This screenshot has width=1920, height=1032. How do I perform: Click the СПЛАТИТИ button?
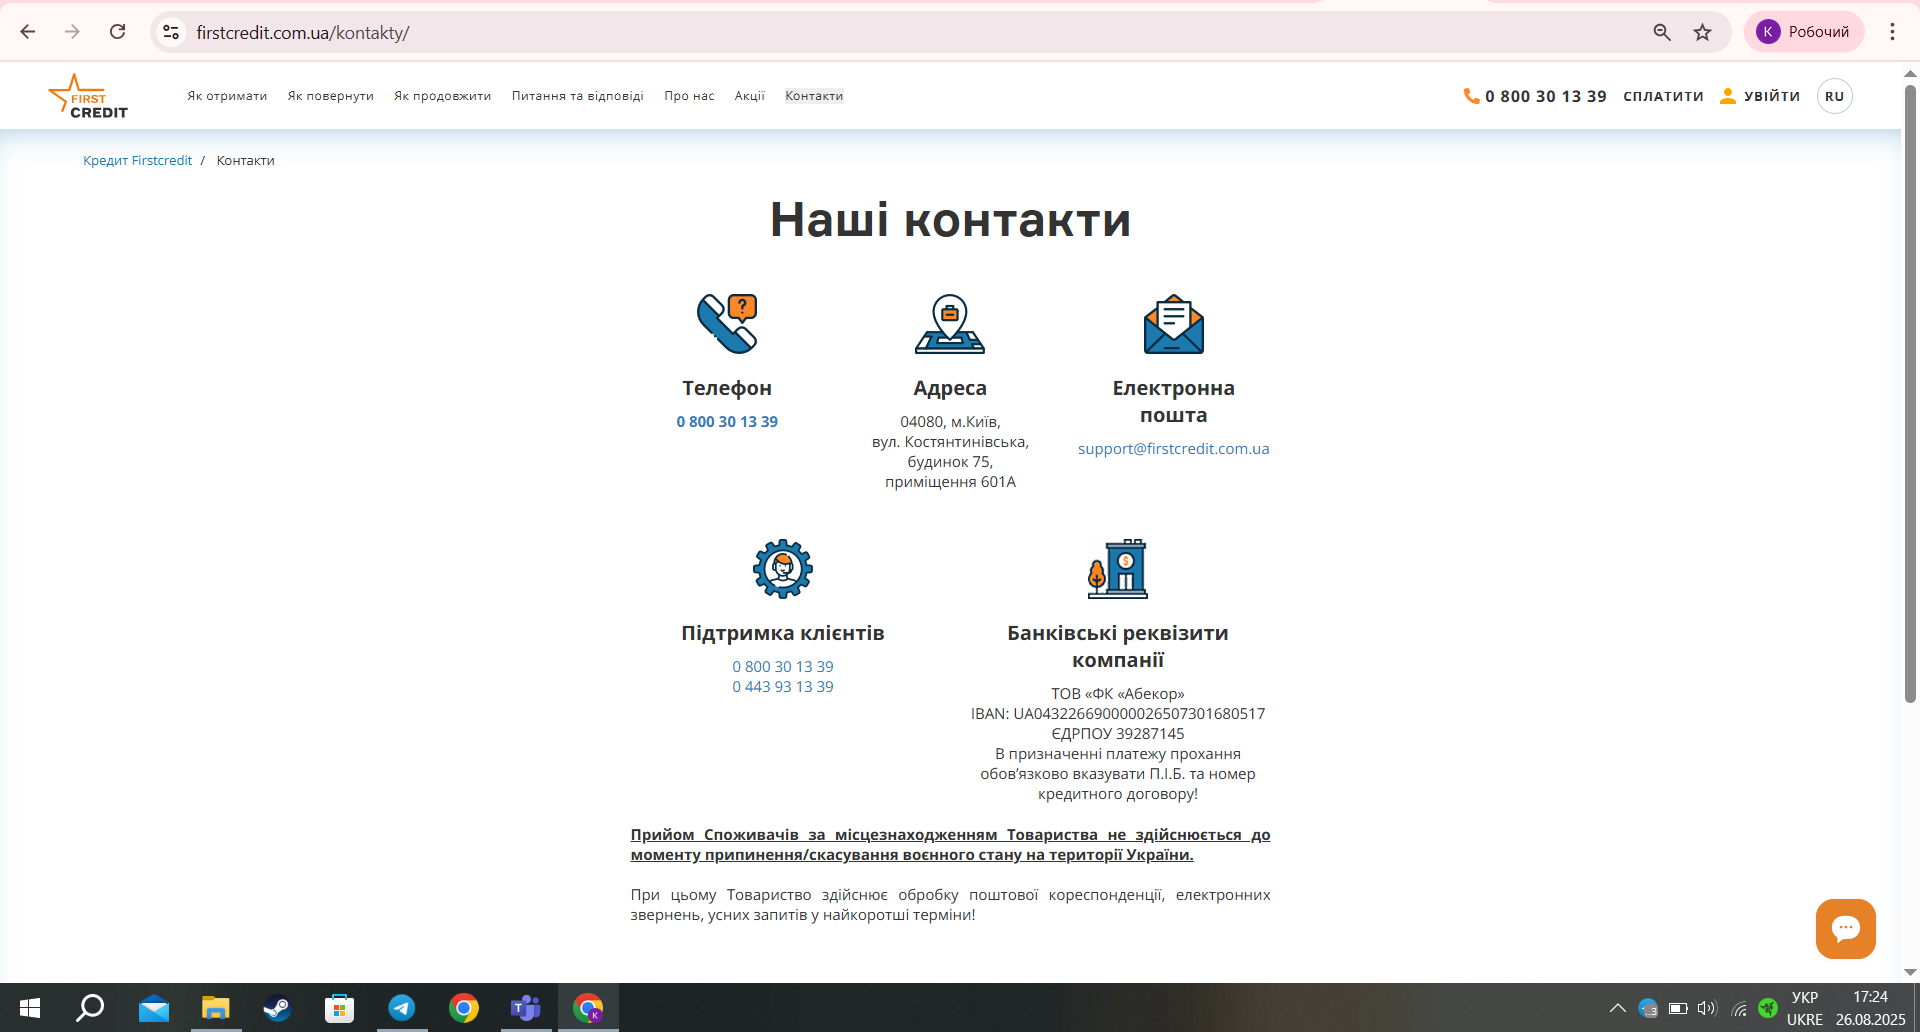(1663, 96)
